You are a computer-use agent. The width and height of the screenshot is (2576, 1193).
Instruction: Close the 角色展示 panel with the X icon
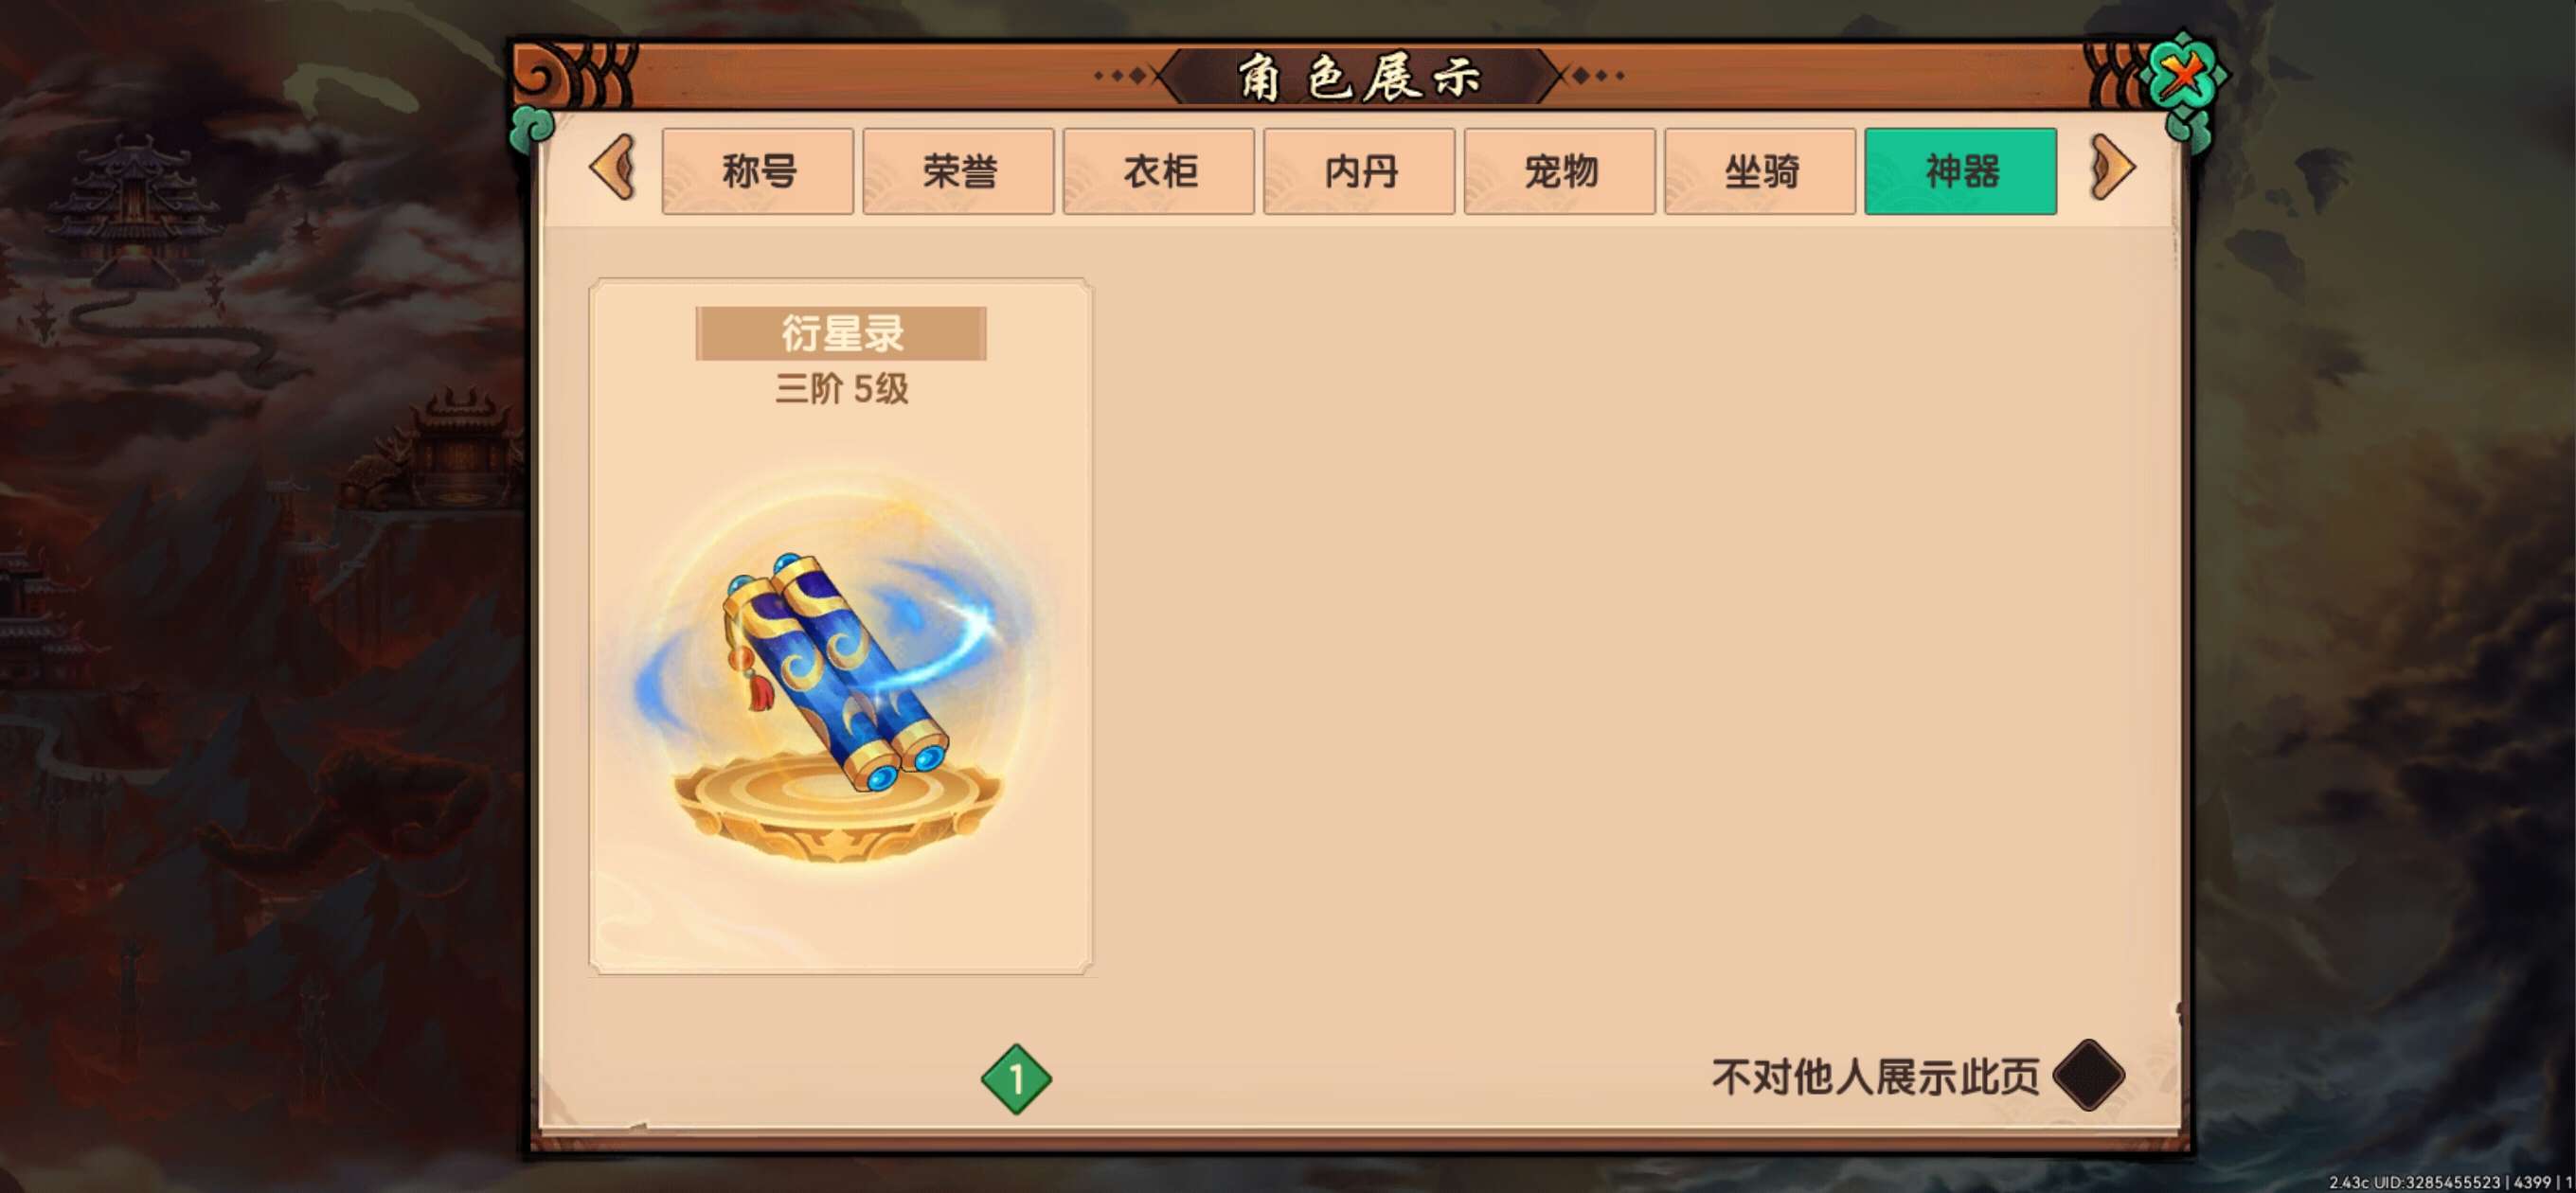click(2183, 75)
